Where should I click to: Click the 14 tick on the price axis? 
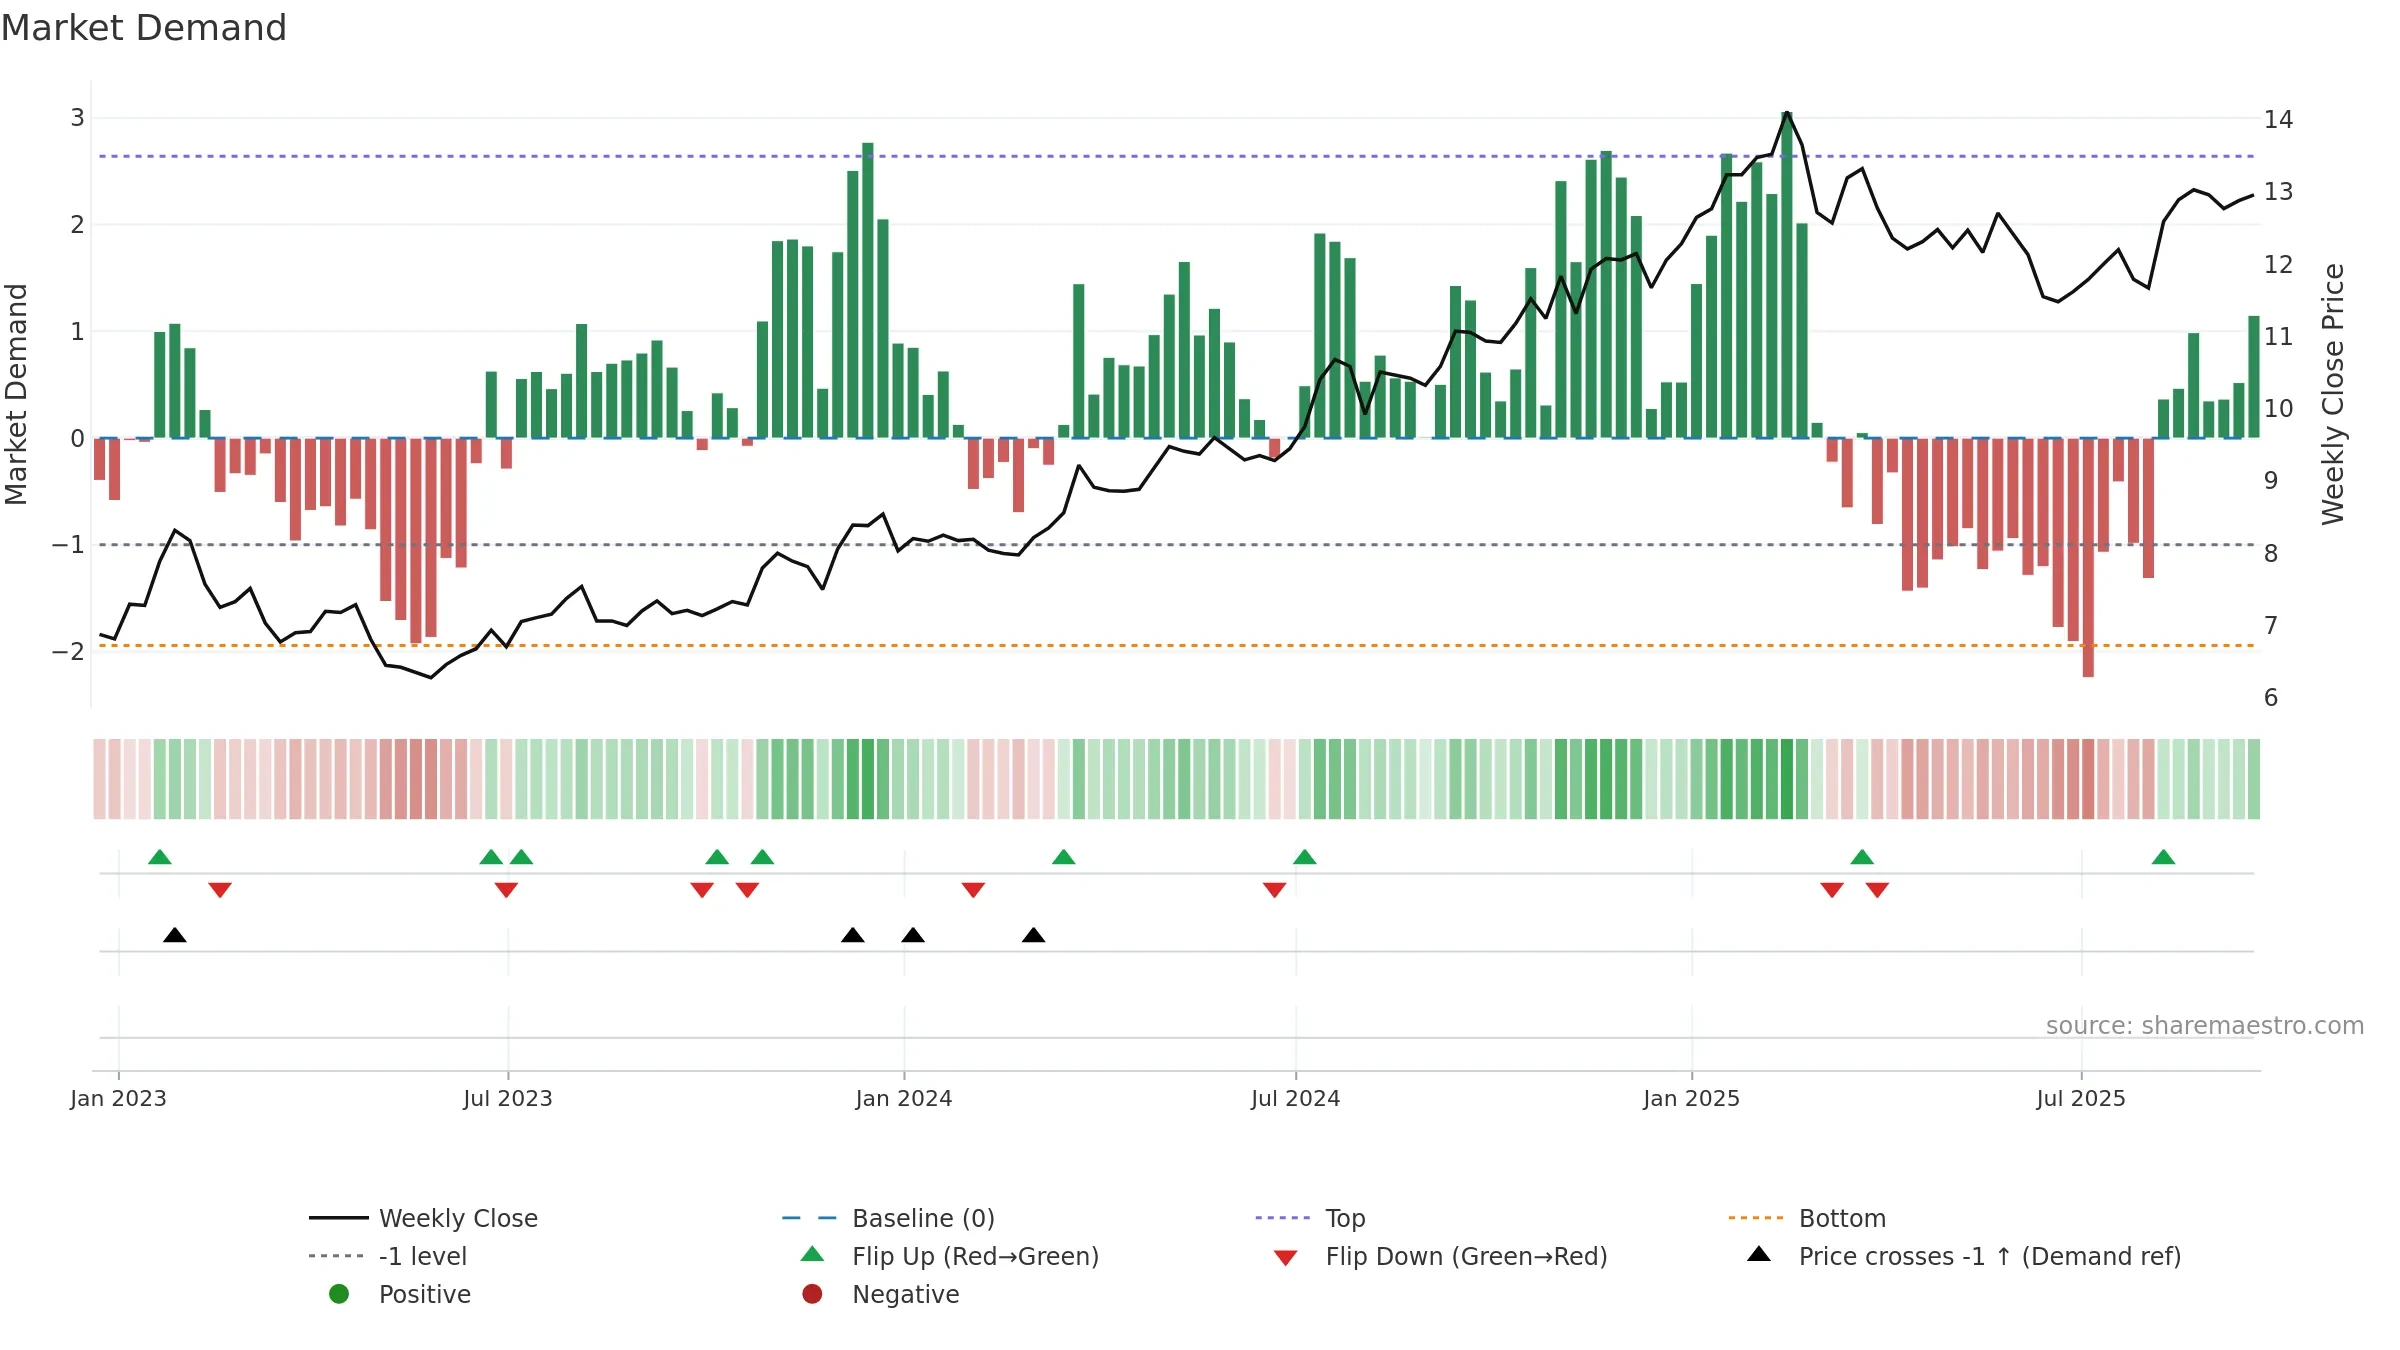2278,119
